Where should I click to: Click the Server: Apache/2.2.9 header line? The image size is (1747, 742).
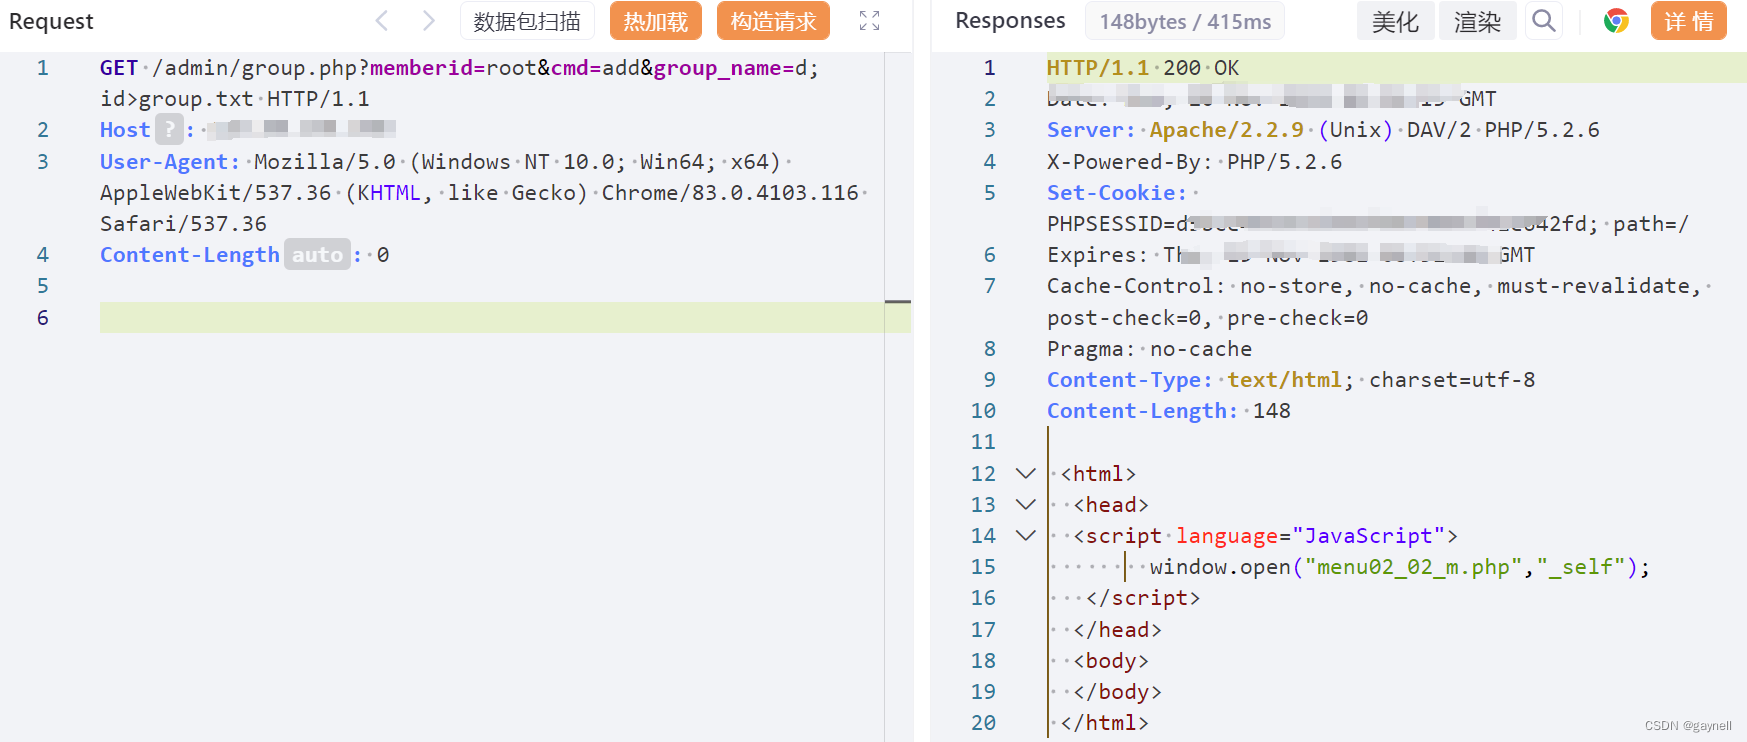pyautogui.click(x=1323, y=130)
